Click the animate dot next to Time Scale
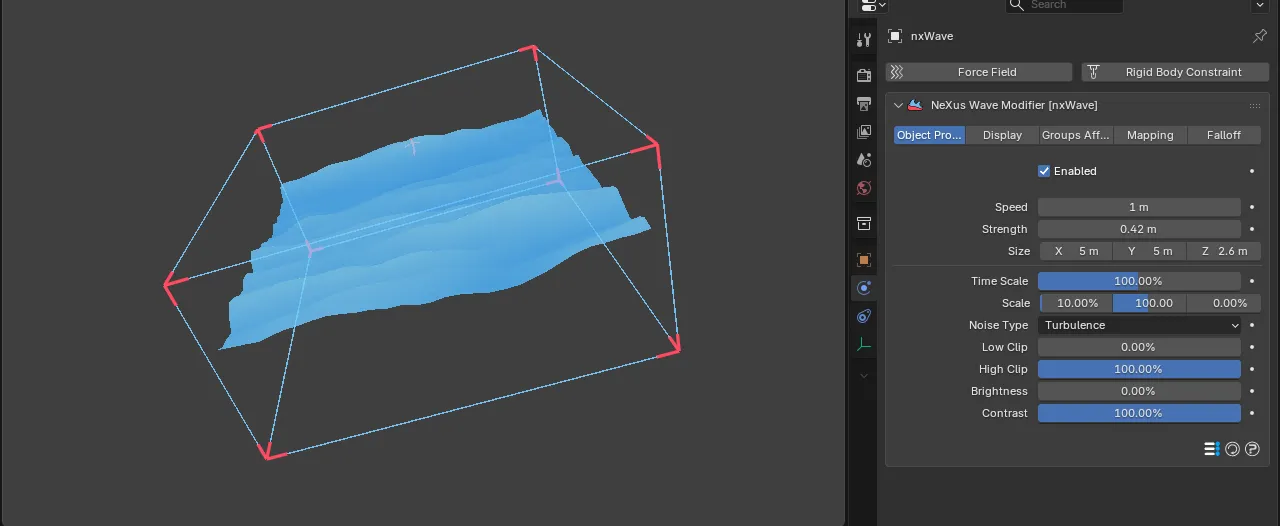Screen dimensions: 1280x526 (1252, 281)
